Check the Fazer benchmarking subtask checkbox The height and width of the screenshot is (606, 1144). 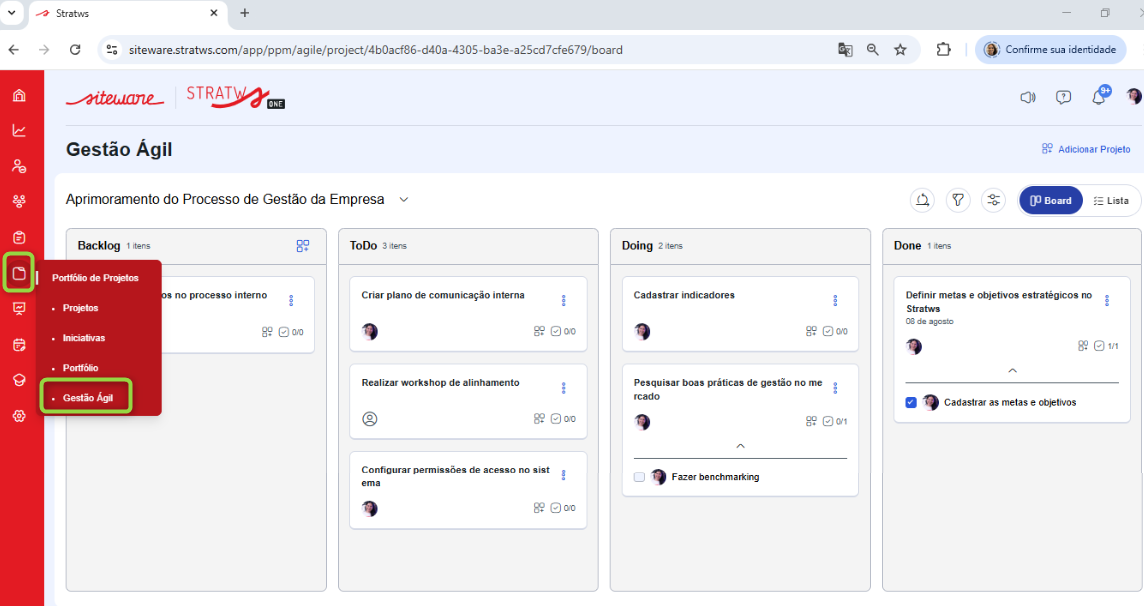tap(639, 477)
